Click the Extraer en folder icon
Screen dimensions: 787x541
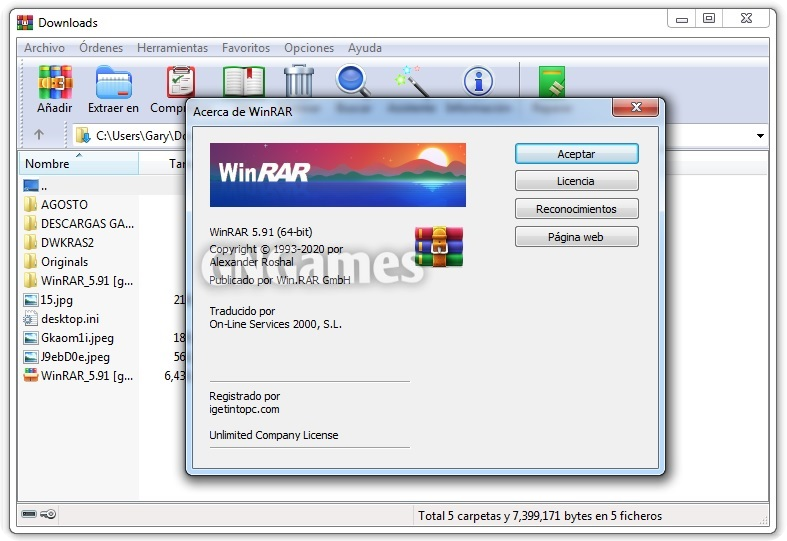point(113,82)
